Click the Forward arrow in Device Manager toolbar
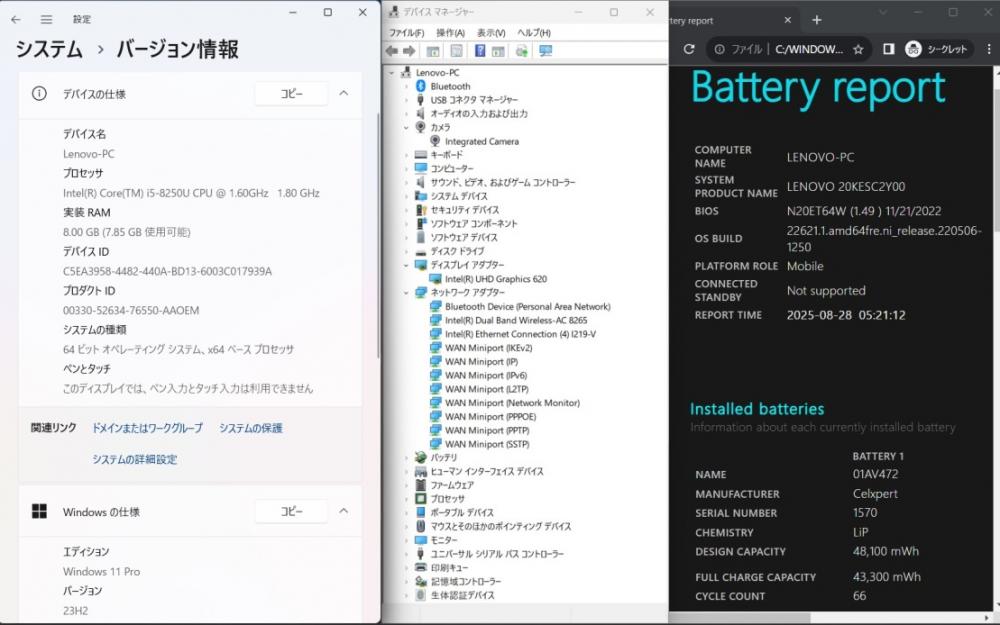 pyautogui.click(x=409, y=51)
